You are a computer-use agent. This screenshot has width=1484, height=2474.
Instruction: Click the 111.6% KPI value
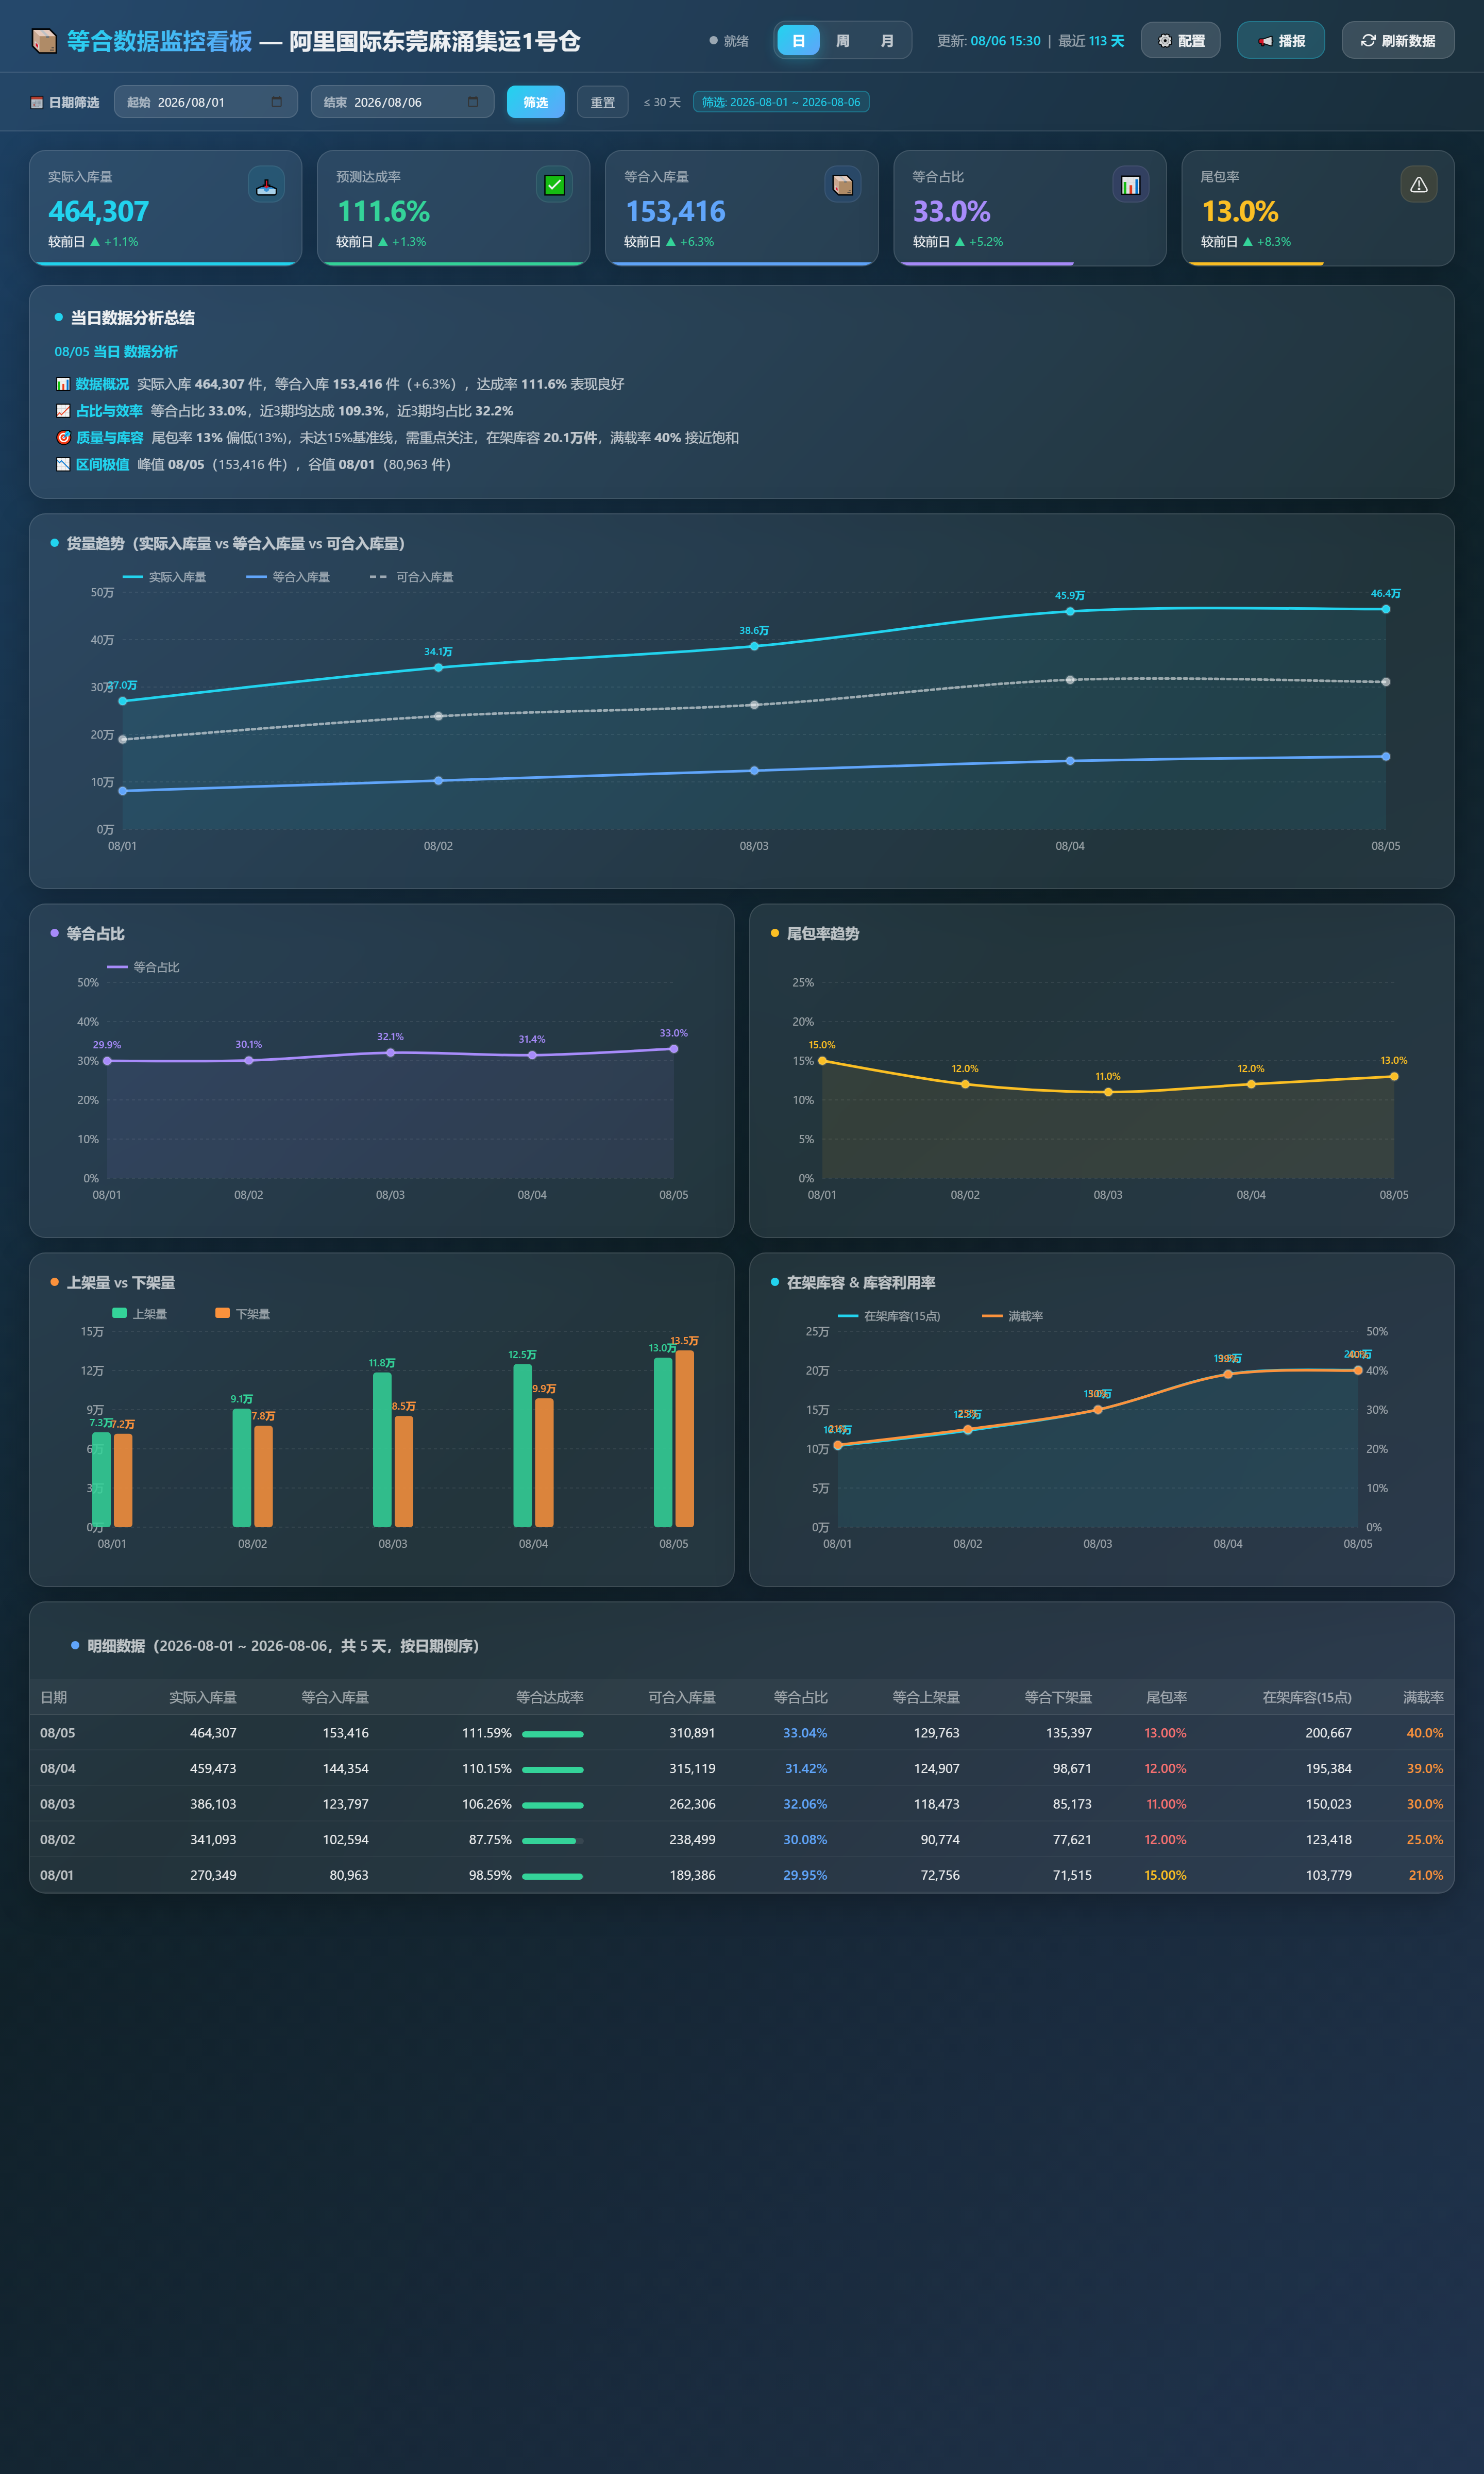pos(384,212)
